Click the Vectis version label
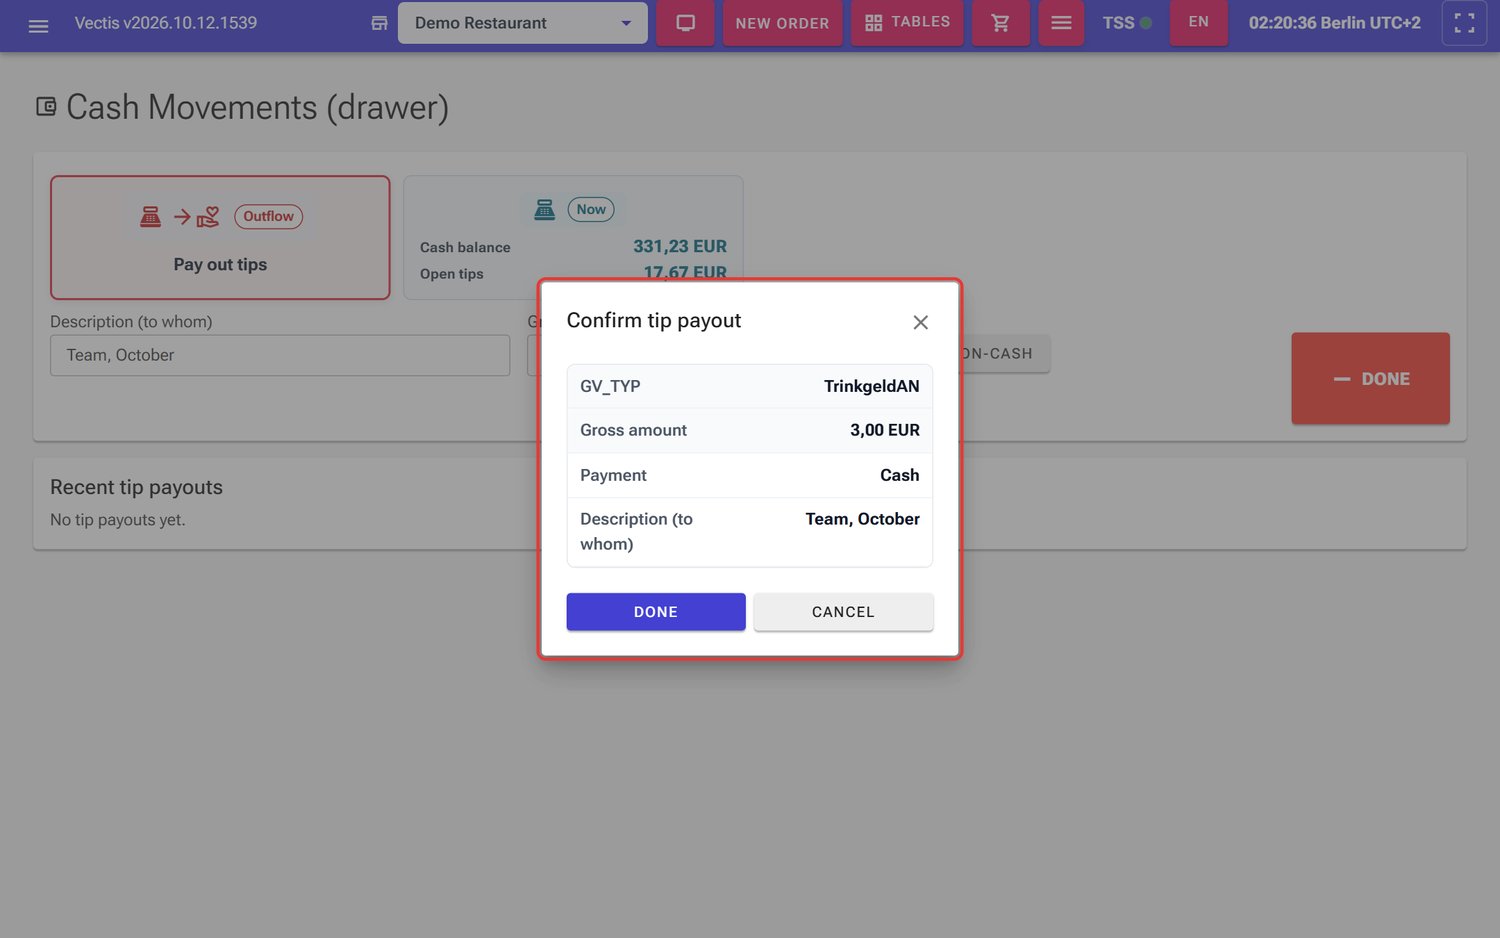The height and width of the screenshot is (938, 1500). point(166,23)
